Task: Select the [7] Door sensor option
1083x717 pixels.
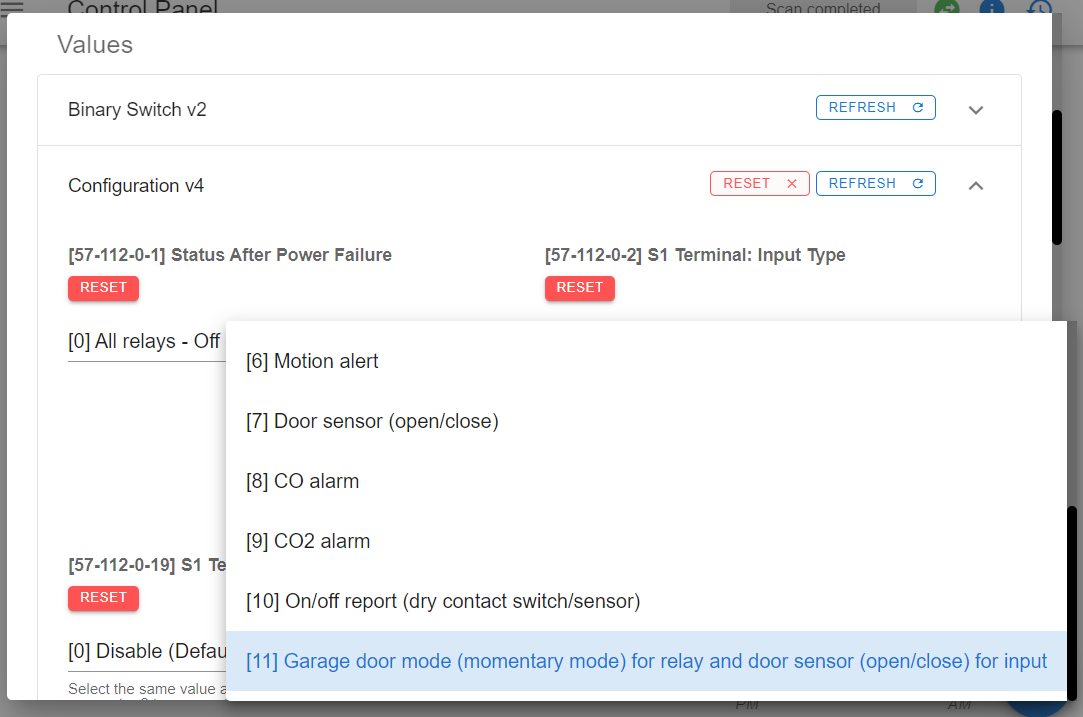Action: [371, 421]
